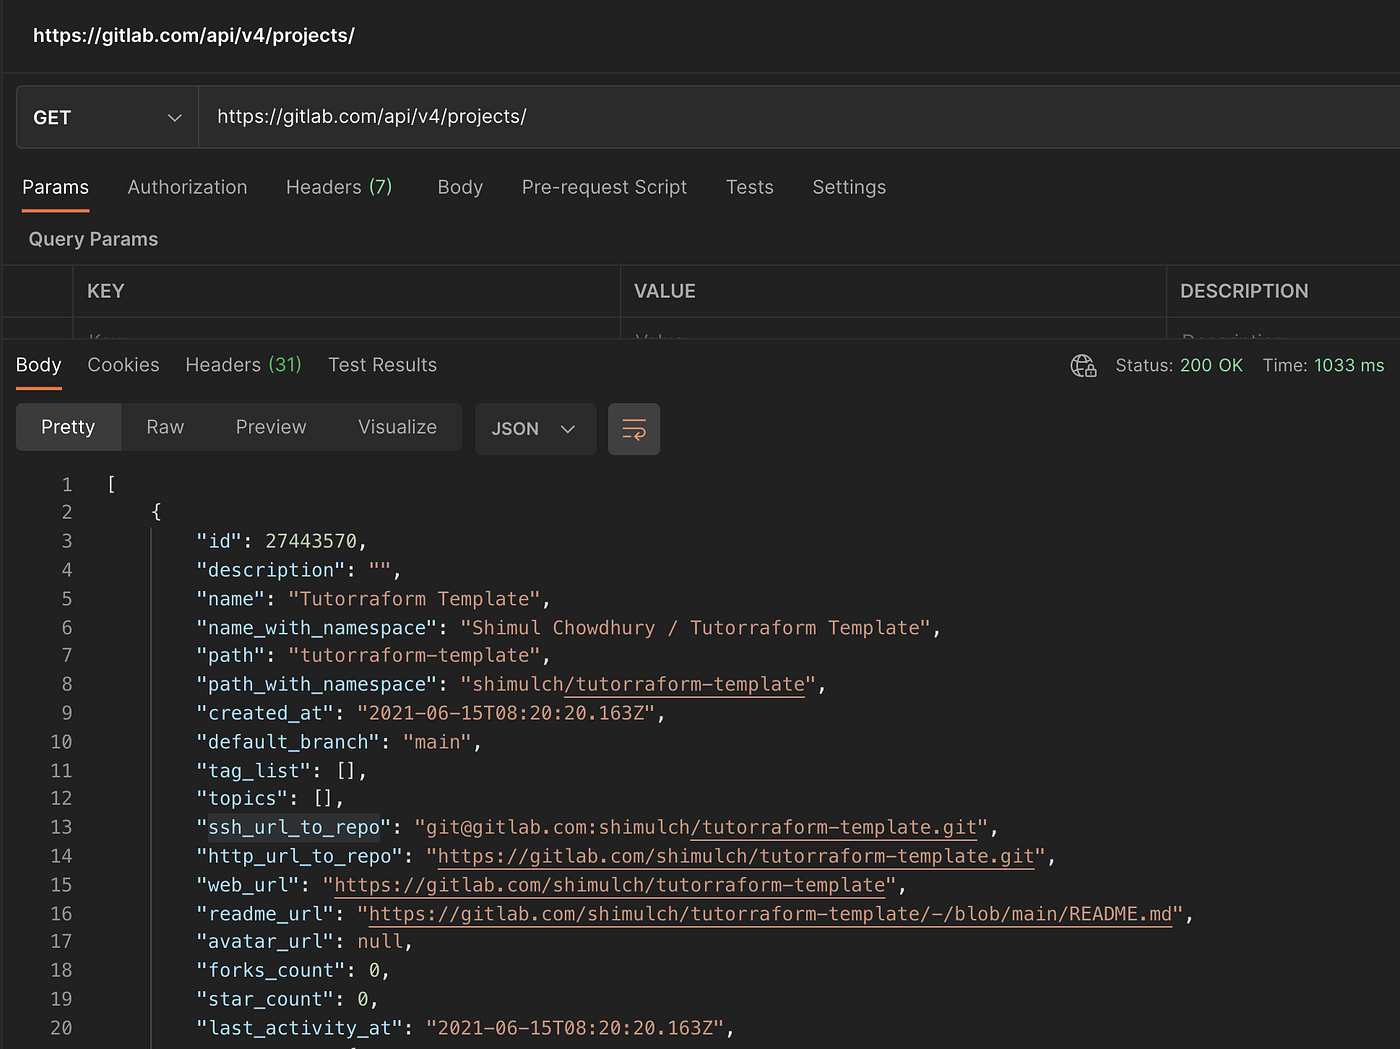Screen dimensions: 1400x1049
Task: Open the Preview response view
Action: click(271, 427)
